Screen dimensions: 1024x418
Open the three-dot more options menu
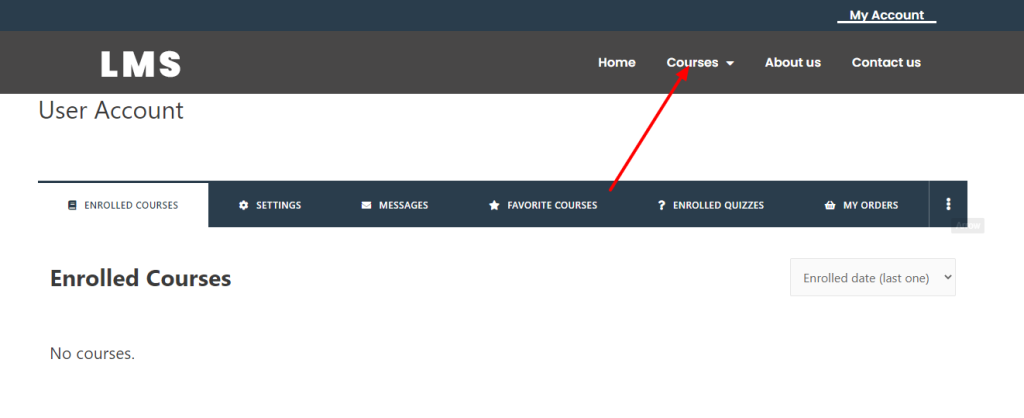coord(948,204)
